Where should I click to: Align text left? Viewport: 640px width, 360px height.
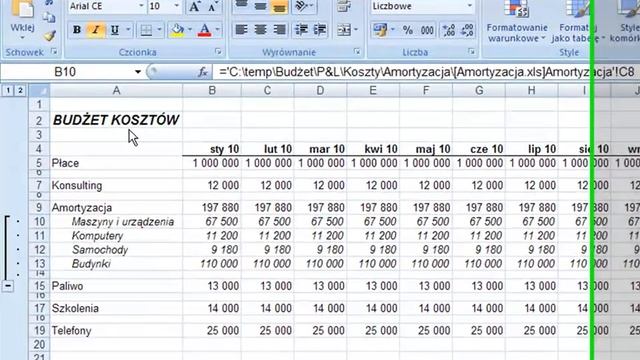pos(241,30)
